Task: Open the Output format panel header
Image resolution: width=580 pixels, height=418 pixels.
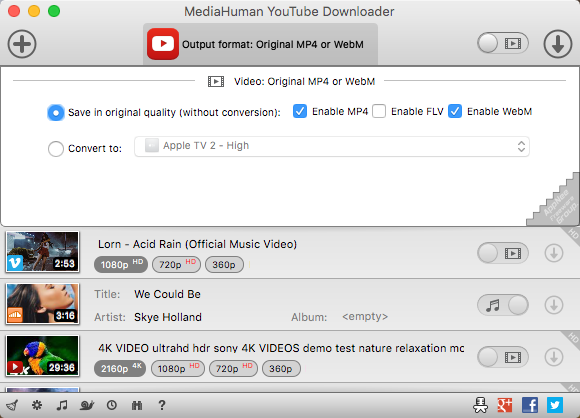Action: pos(260,44)
